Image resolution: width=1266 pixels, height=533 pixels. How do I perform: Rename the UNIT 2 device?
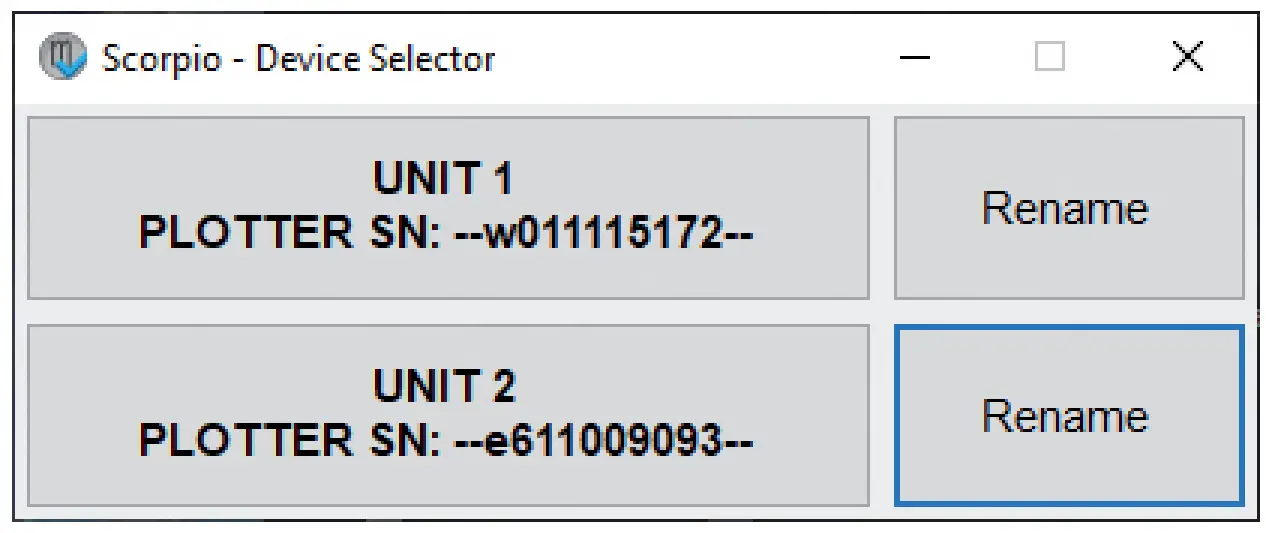point(1068,415)
